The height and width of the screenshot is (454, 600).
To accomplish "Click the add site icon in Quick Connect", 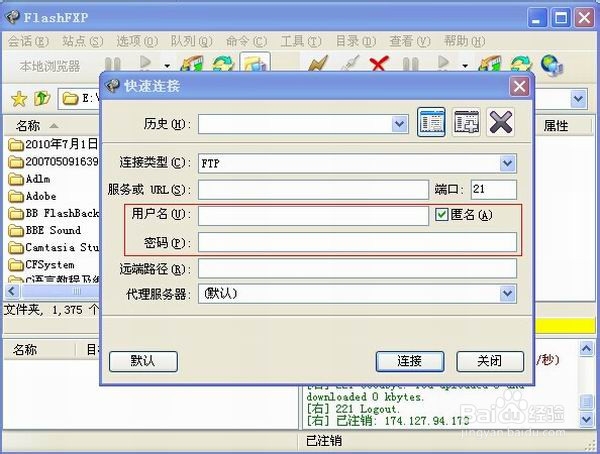I will tap(466, 122).
